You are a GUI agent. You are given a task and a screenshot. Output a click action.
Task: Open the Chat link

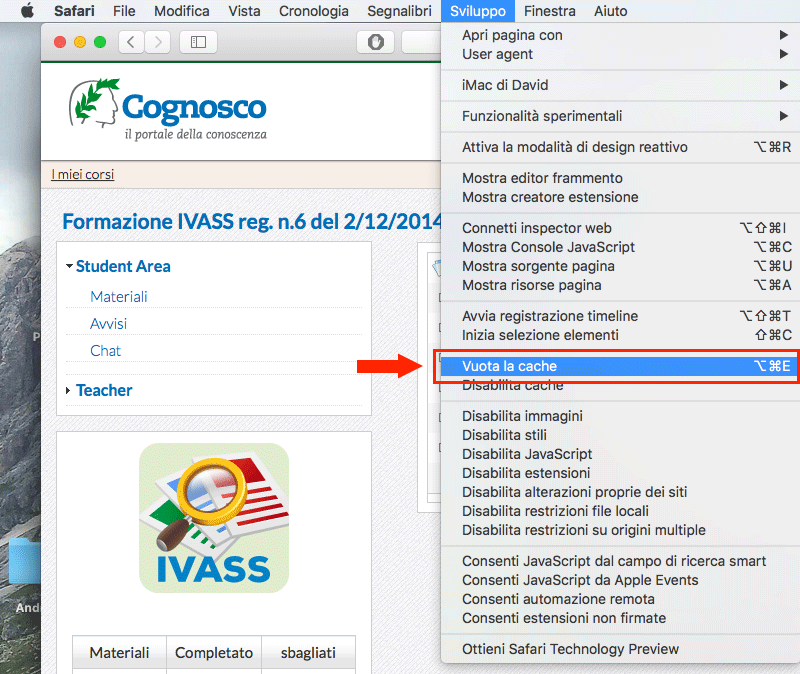[x=106, y=351]
